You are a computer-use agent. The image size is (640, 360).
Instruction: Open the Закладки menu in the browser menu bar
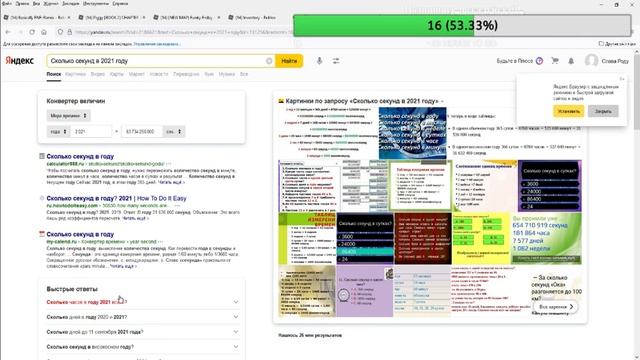pyautogui.click(x=71, y=4)
